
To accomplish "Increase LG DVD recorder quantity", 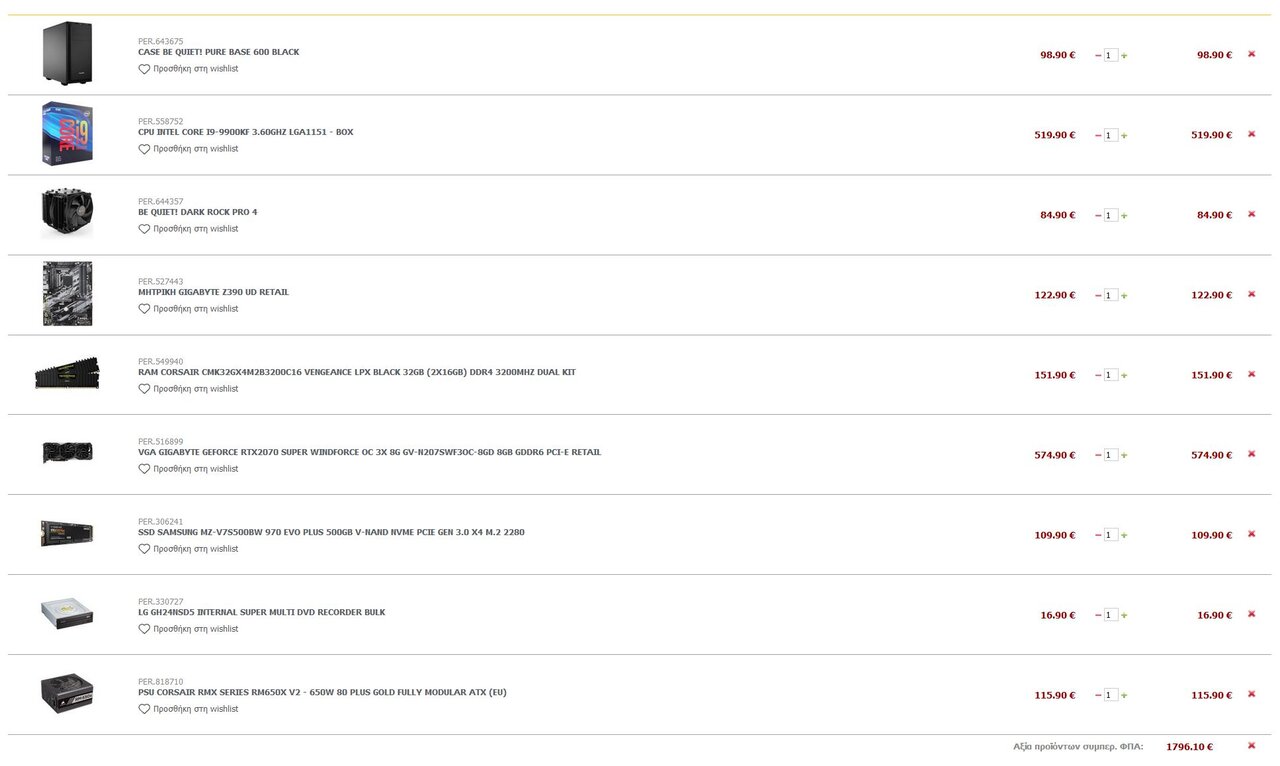I will (x=1124, y=616).
